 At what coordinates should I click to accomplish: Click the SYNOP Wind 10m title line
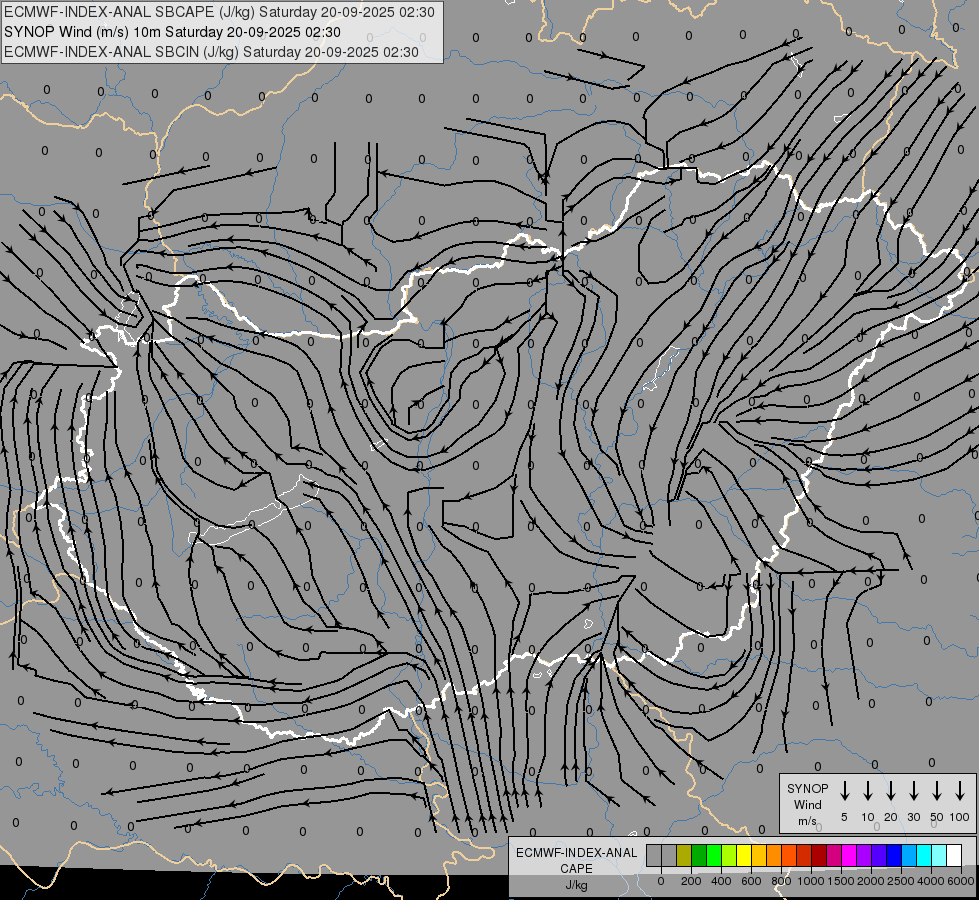coord(172,32)
